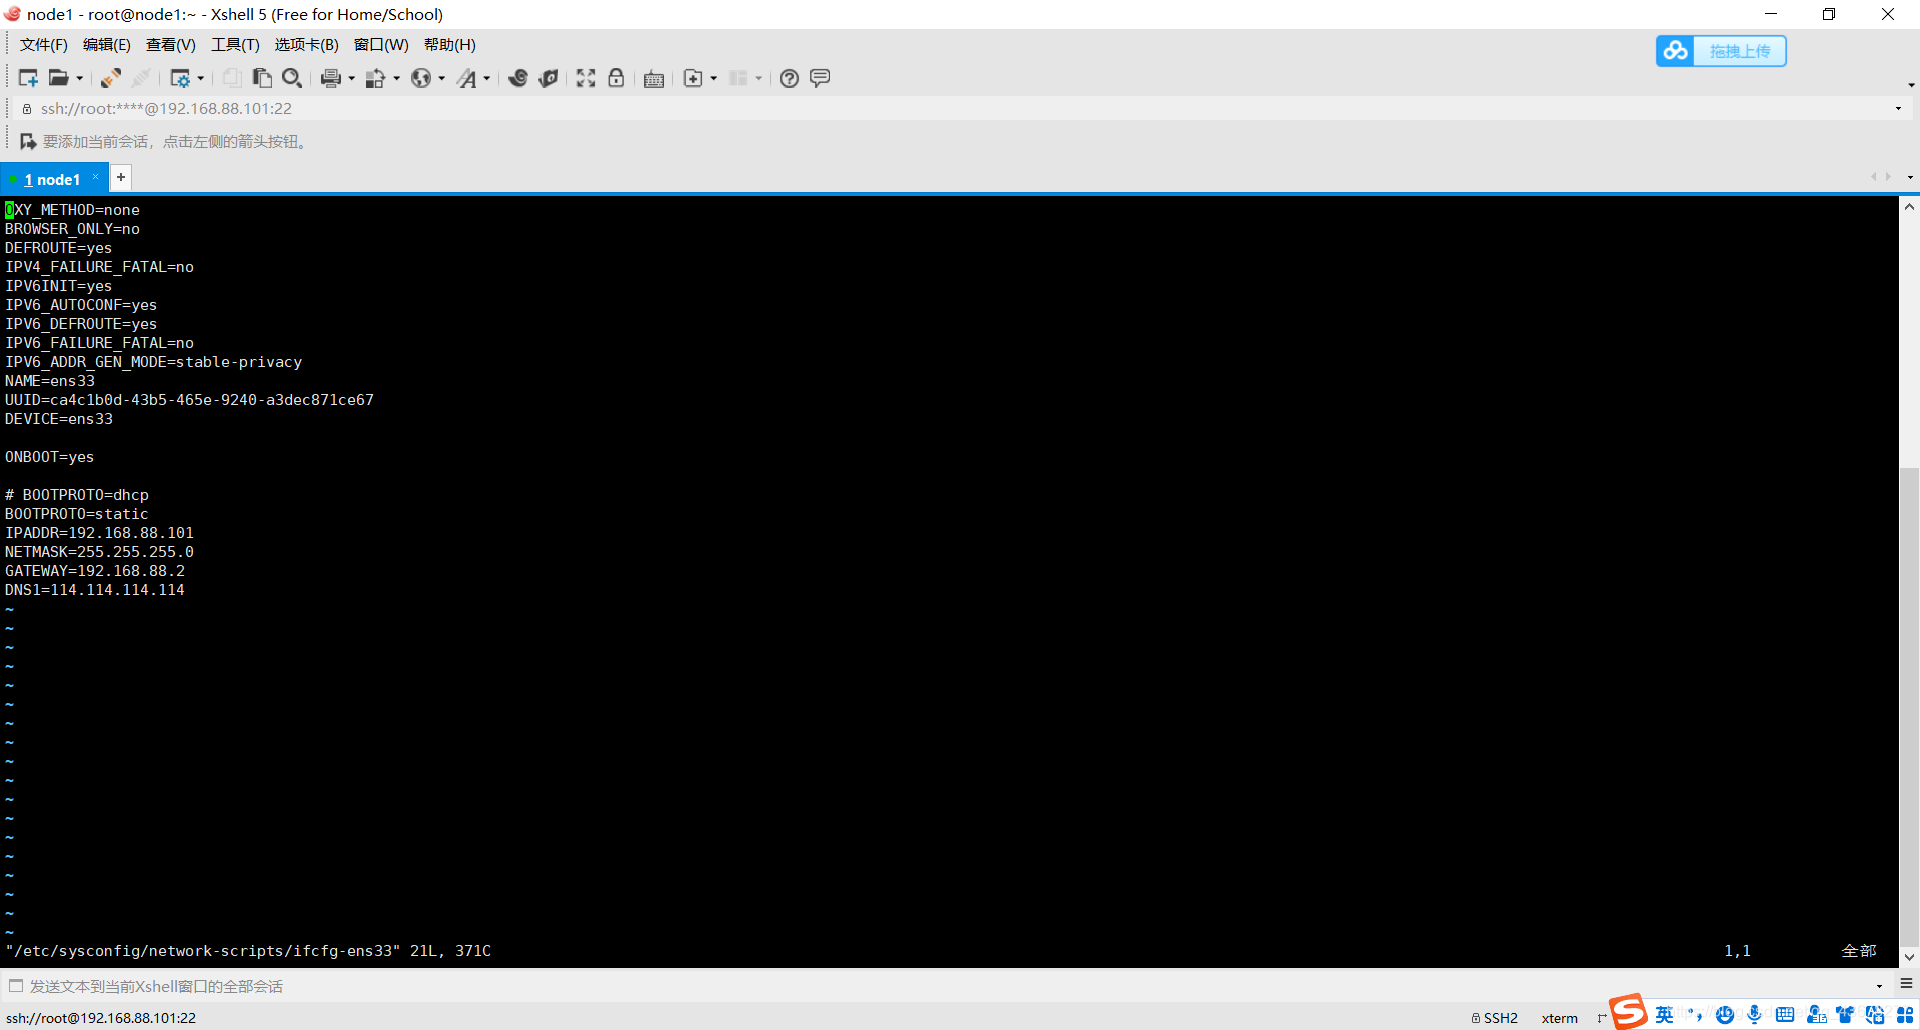Click the 拖拽上传 cloud upload button
Screen dimensions: 1920x1030
[x=1721, y=51]
